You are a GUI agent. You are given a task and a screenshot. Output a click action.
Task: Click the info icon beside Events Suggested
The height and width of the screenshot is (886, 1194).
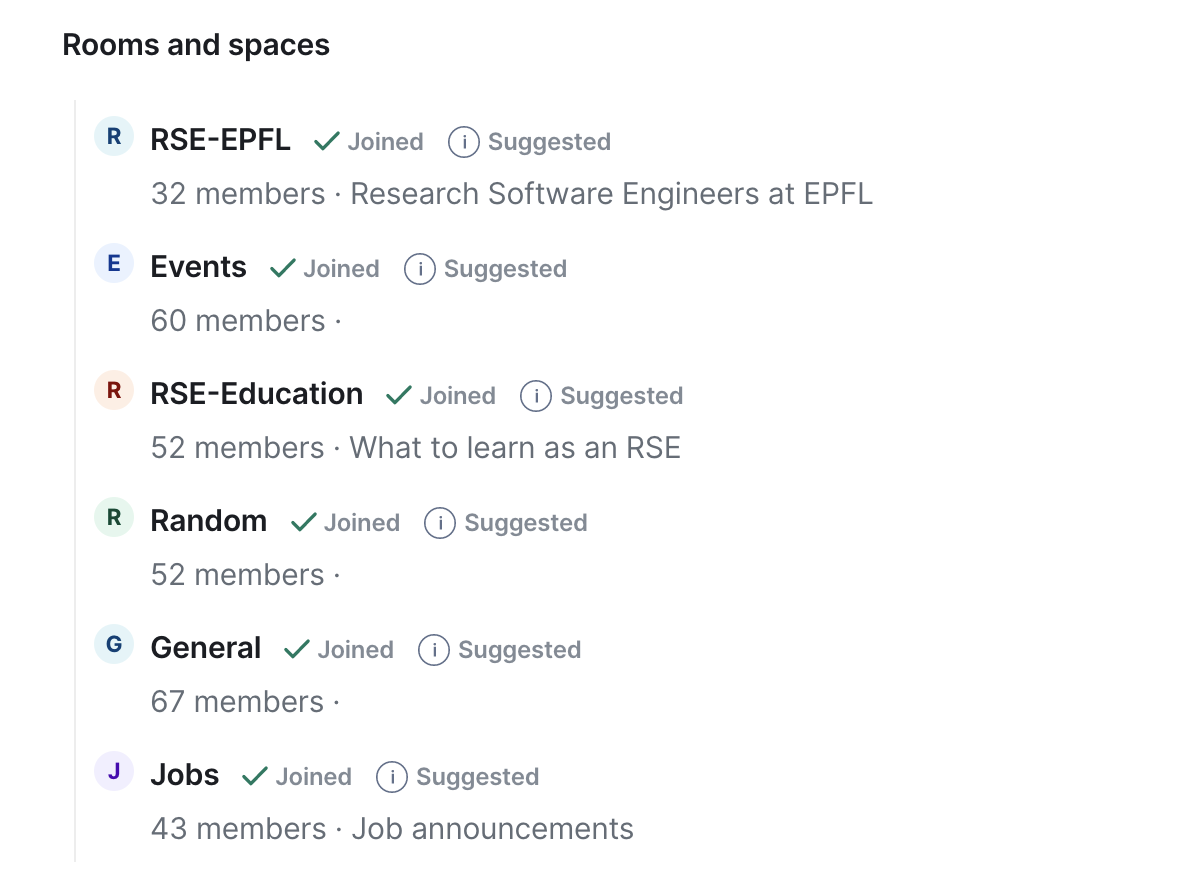420,269
